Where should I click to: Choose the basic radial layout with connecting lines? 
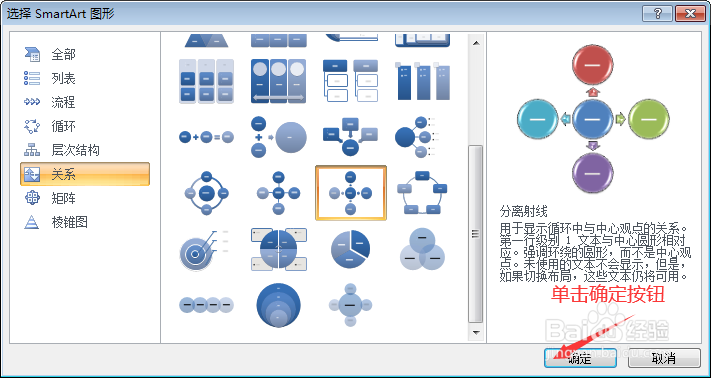tap(278, 193)
